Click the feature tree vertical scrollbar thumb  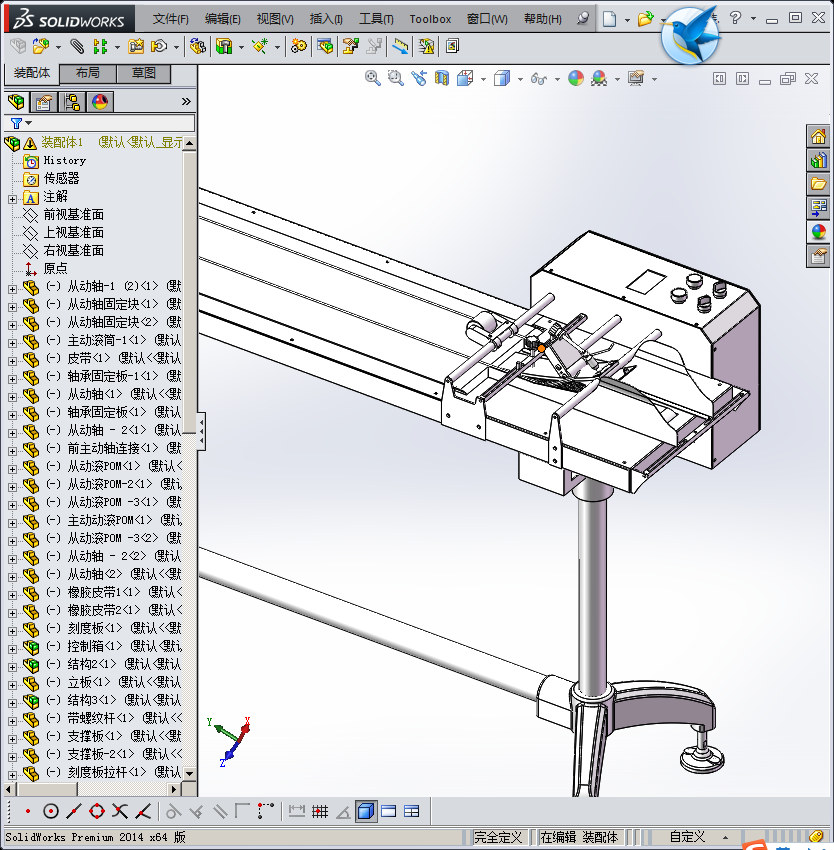tap(189, 292)
